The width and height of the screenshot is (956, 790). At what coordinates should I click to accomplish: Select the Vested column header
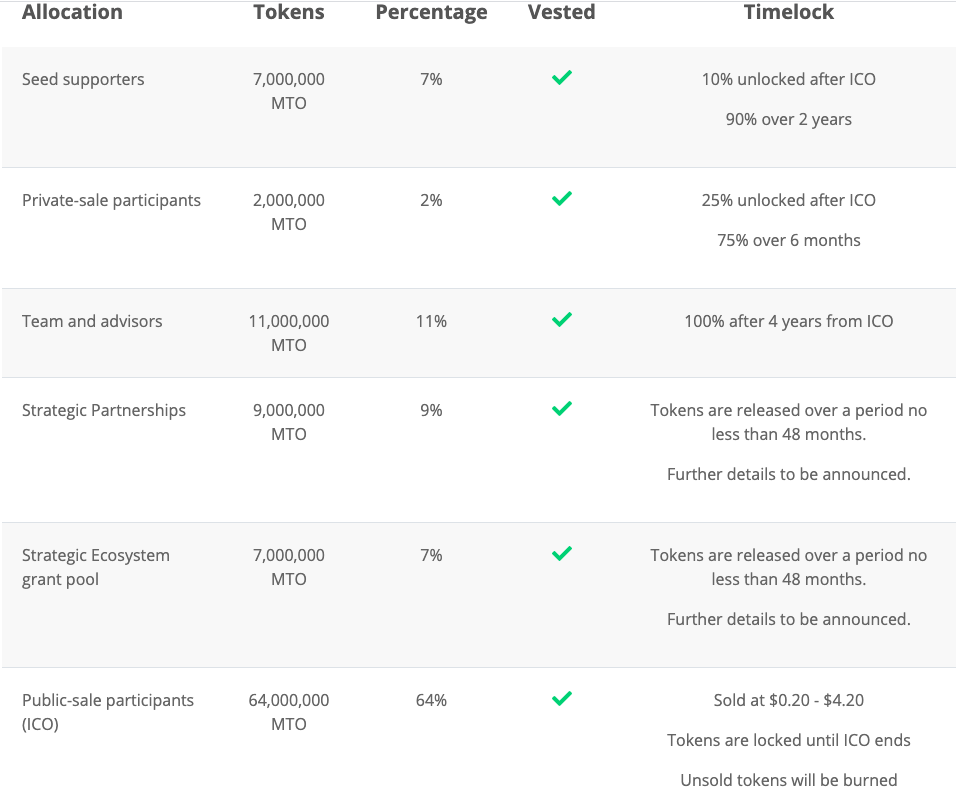pos(562,12)
